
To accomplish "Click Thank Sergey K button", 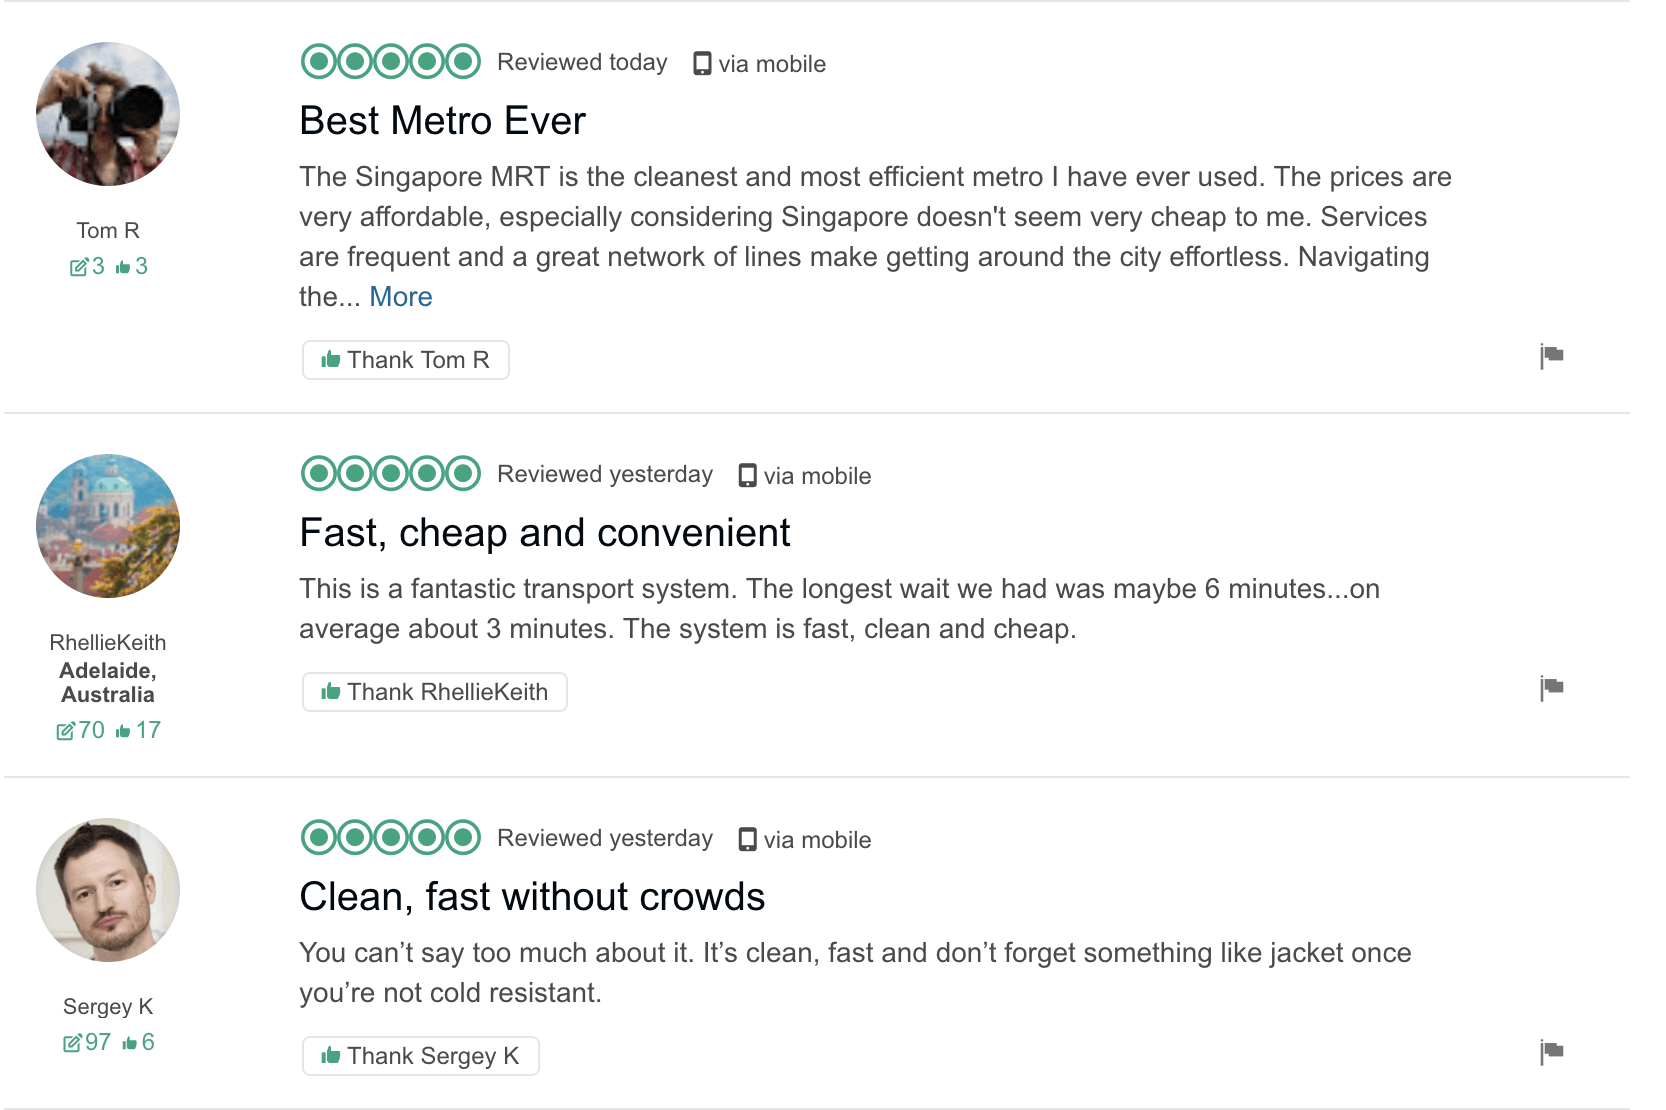I will 421,1056.
